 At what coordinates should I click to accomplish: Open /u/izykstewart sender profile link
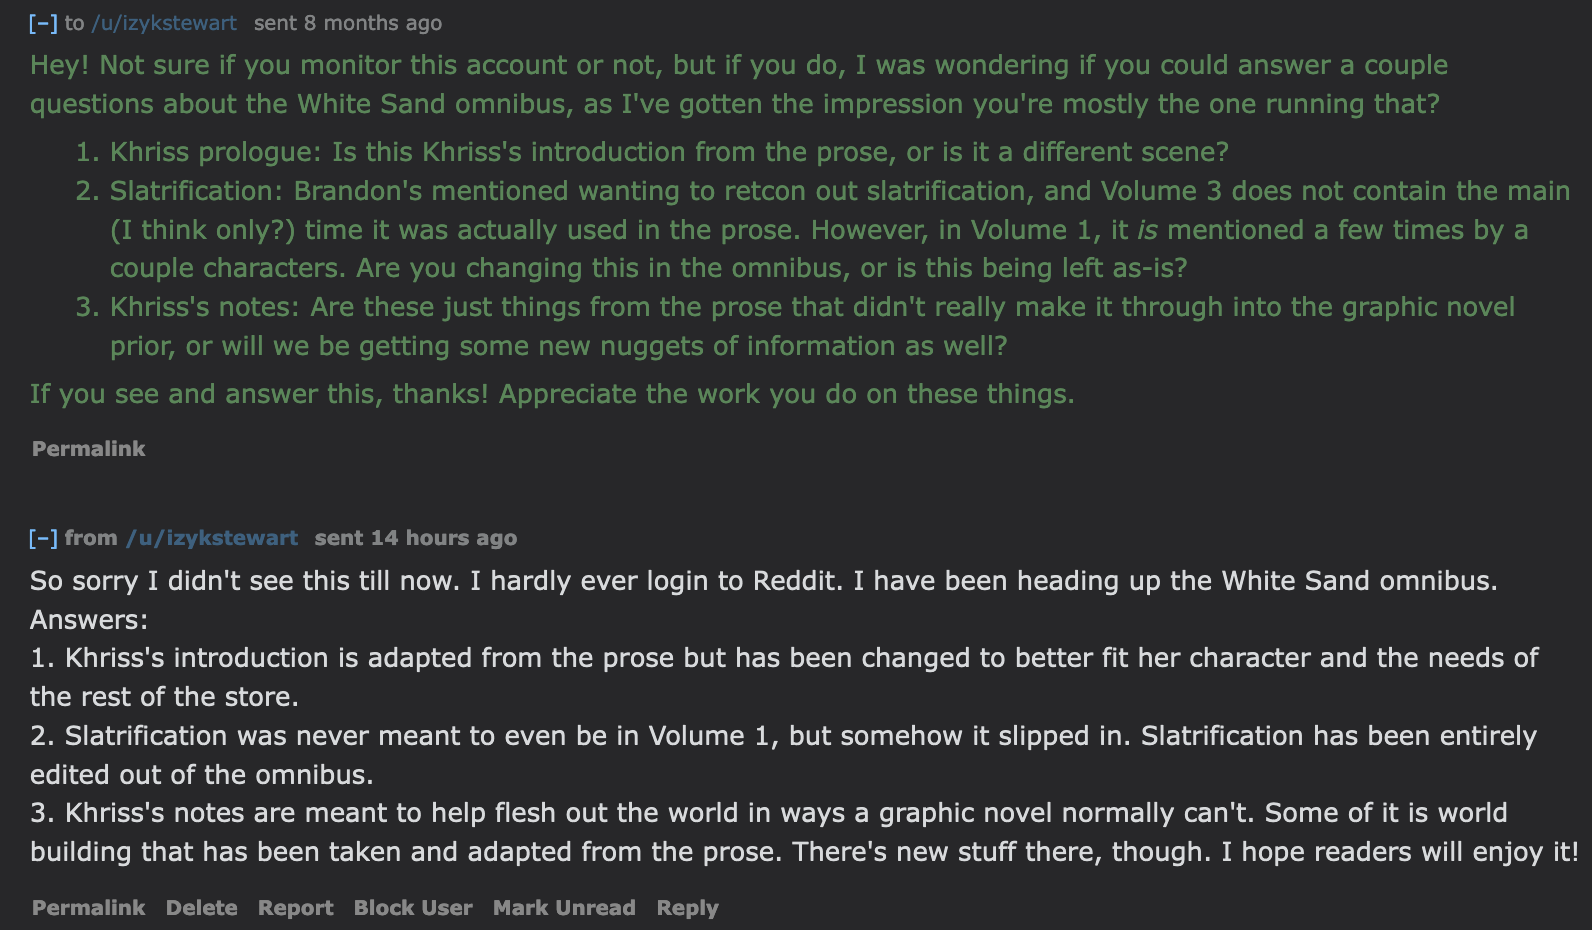(x=212, y=538)
